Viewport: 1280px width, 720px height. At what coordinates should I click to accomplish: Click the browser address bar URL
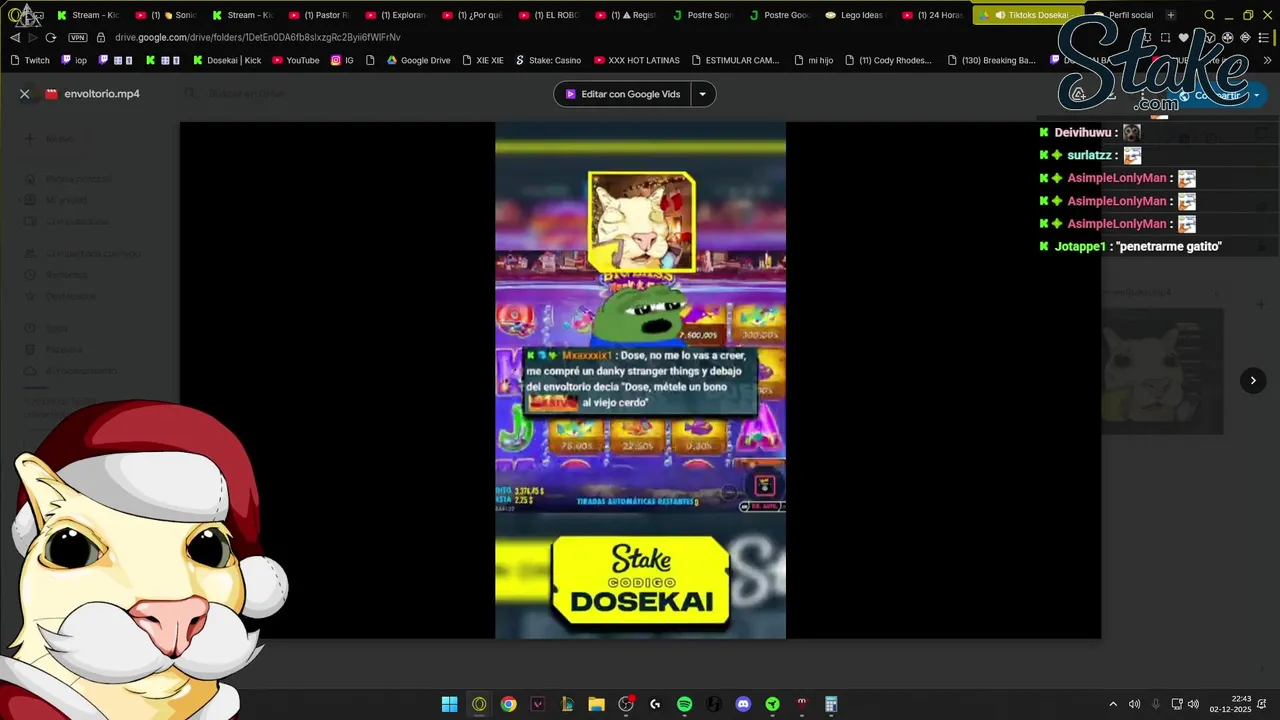[258, 37]
